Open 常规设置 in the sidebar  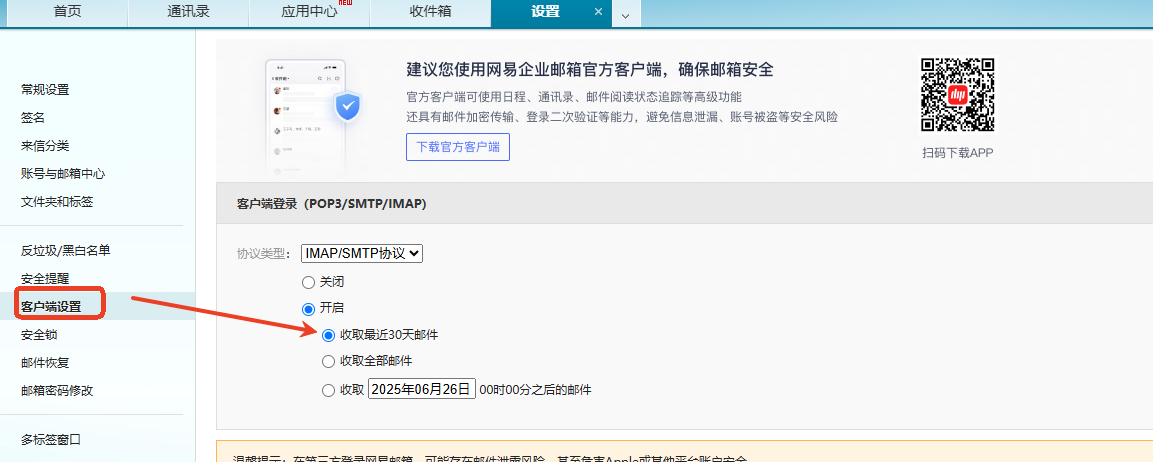click(45, 90)
